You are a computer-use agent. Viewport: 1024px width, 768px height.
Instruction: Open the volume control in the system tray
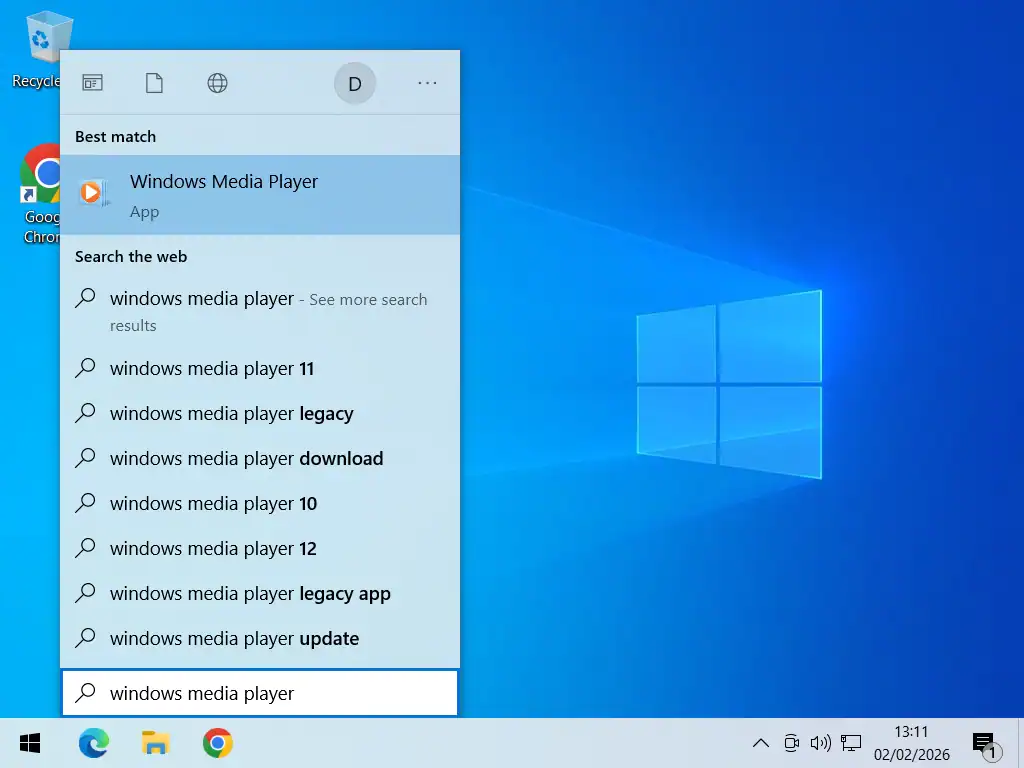tap(820, 743)
